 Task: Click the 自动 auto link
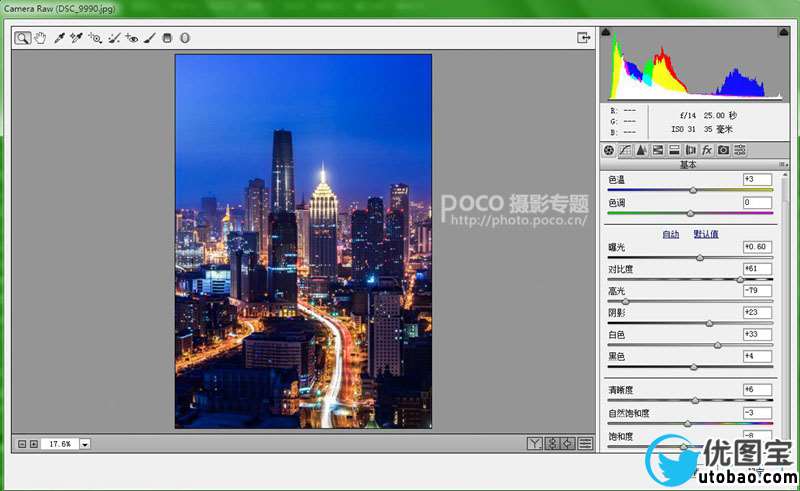tap(670, 234)
